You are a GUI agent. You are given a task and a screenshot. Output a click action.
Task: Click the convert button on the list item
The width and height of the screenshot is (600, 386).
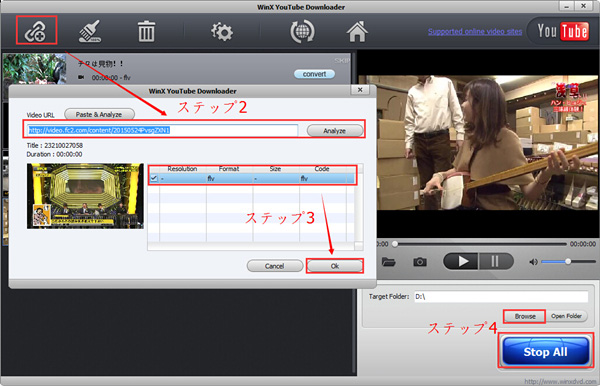coord(315,74)
